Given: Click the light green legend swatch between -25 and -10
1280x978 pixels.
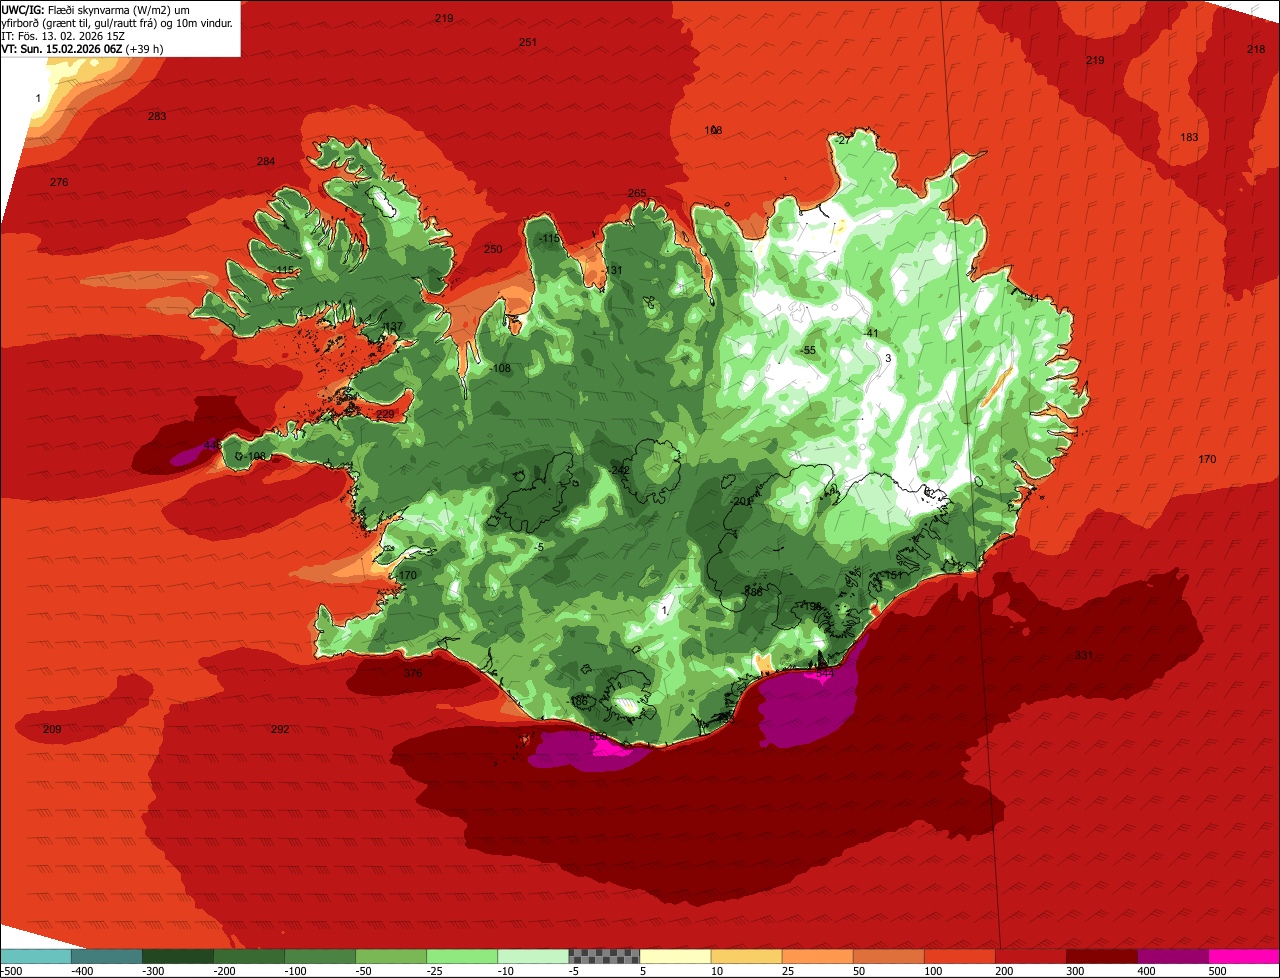Looking at the screenshot, I should pos(461,956).
